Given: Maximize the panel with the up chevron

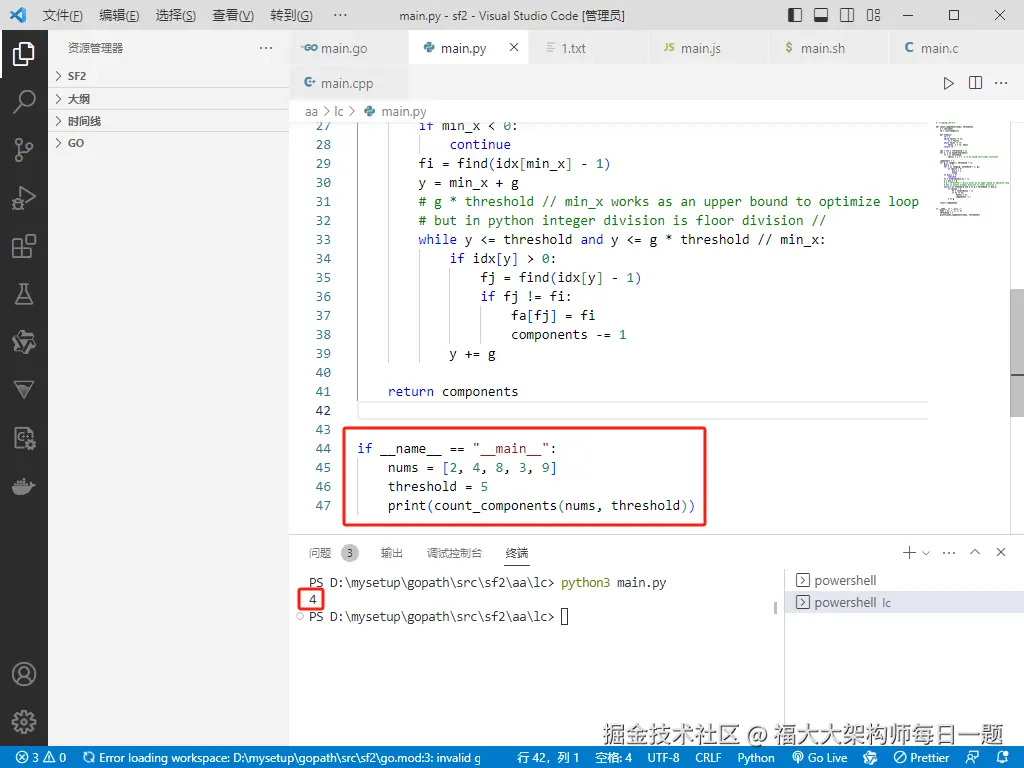Looking at the screenshot, I should 975,552.
